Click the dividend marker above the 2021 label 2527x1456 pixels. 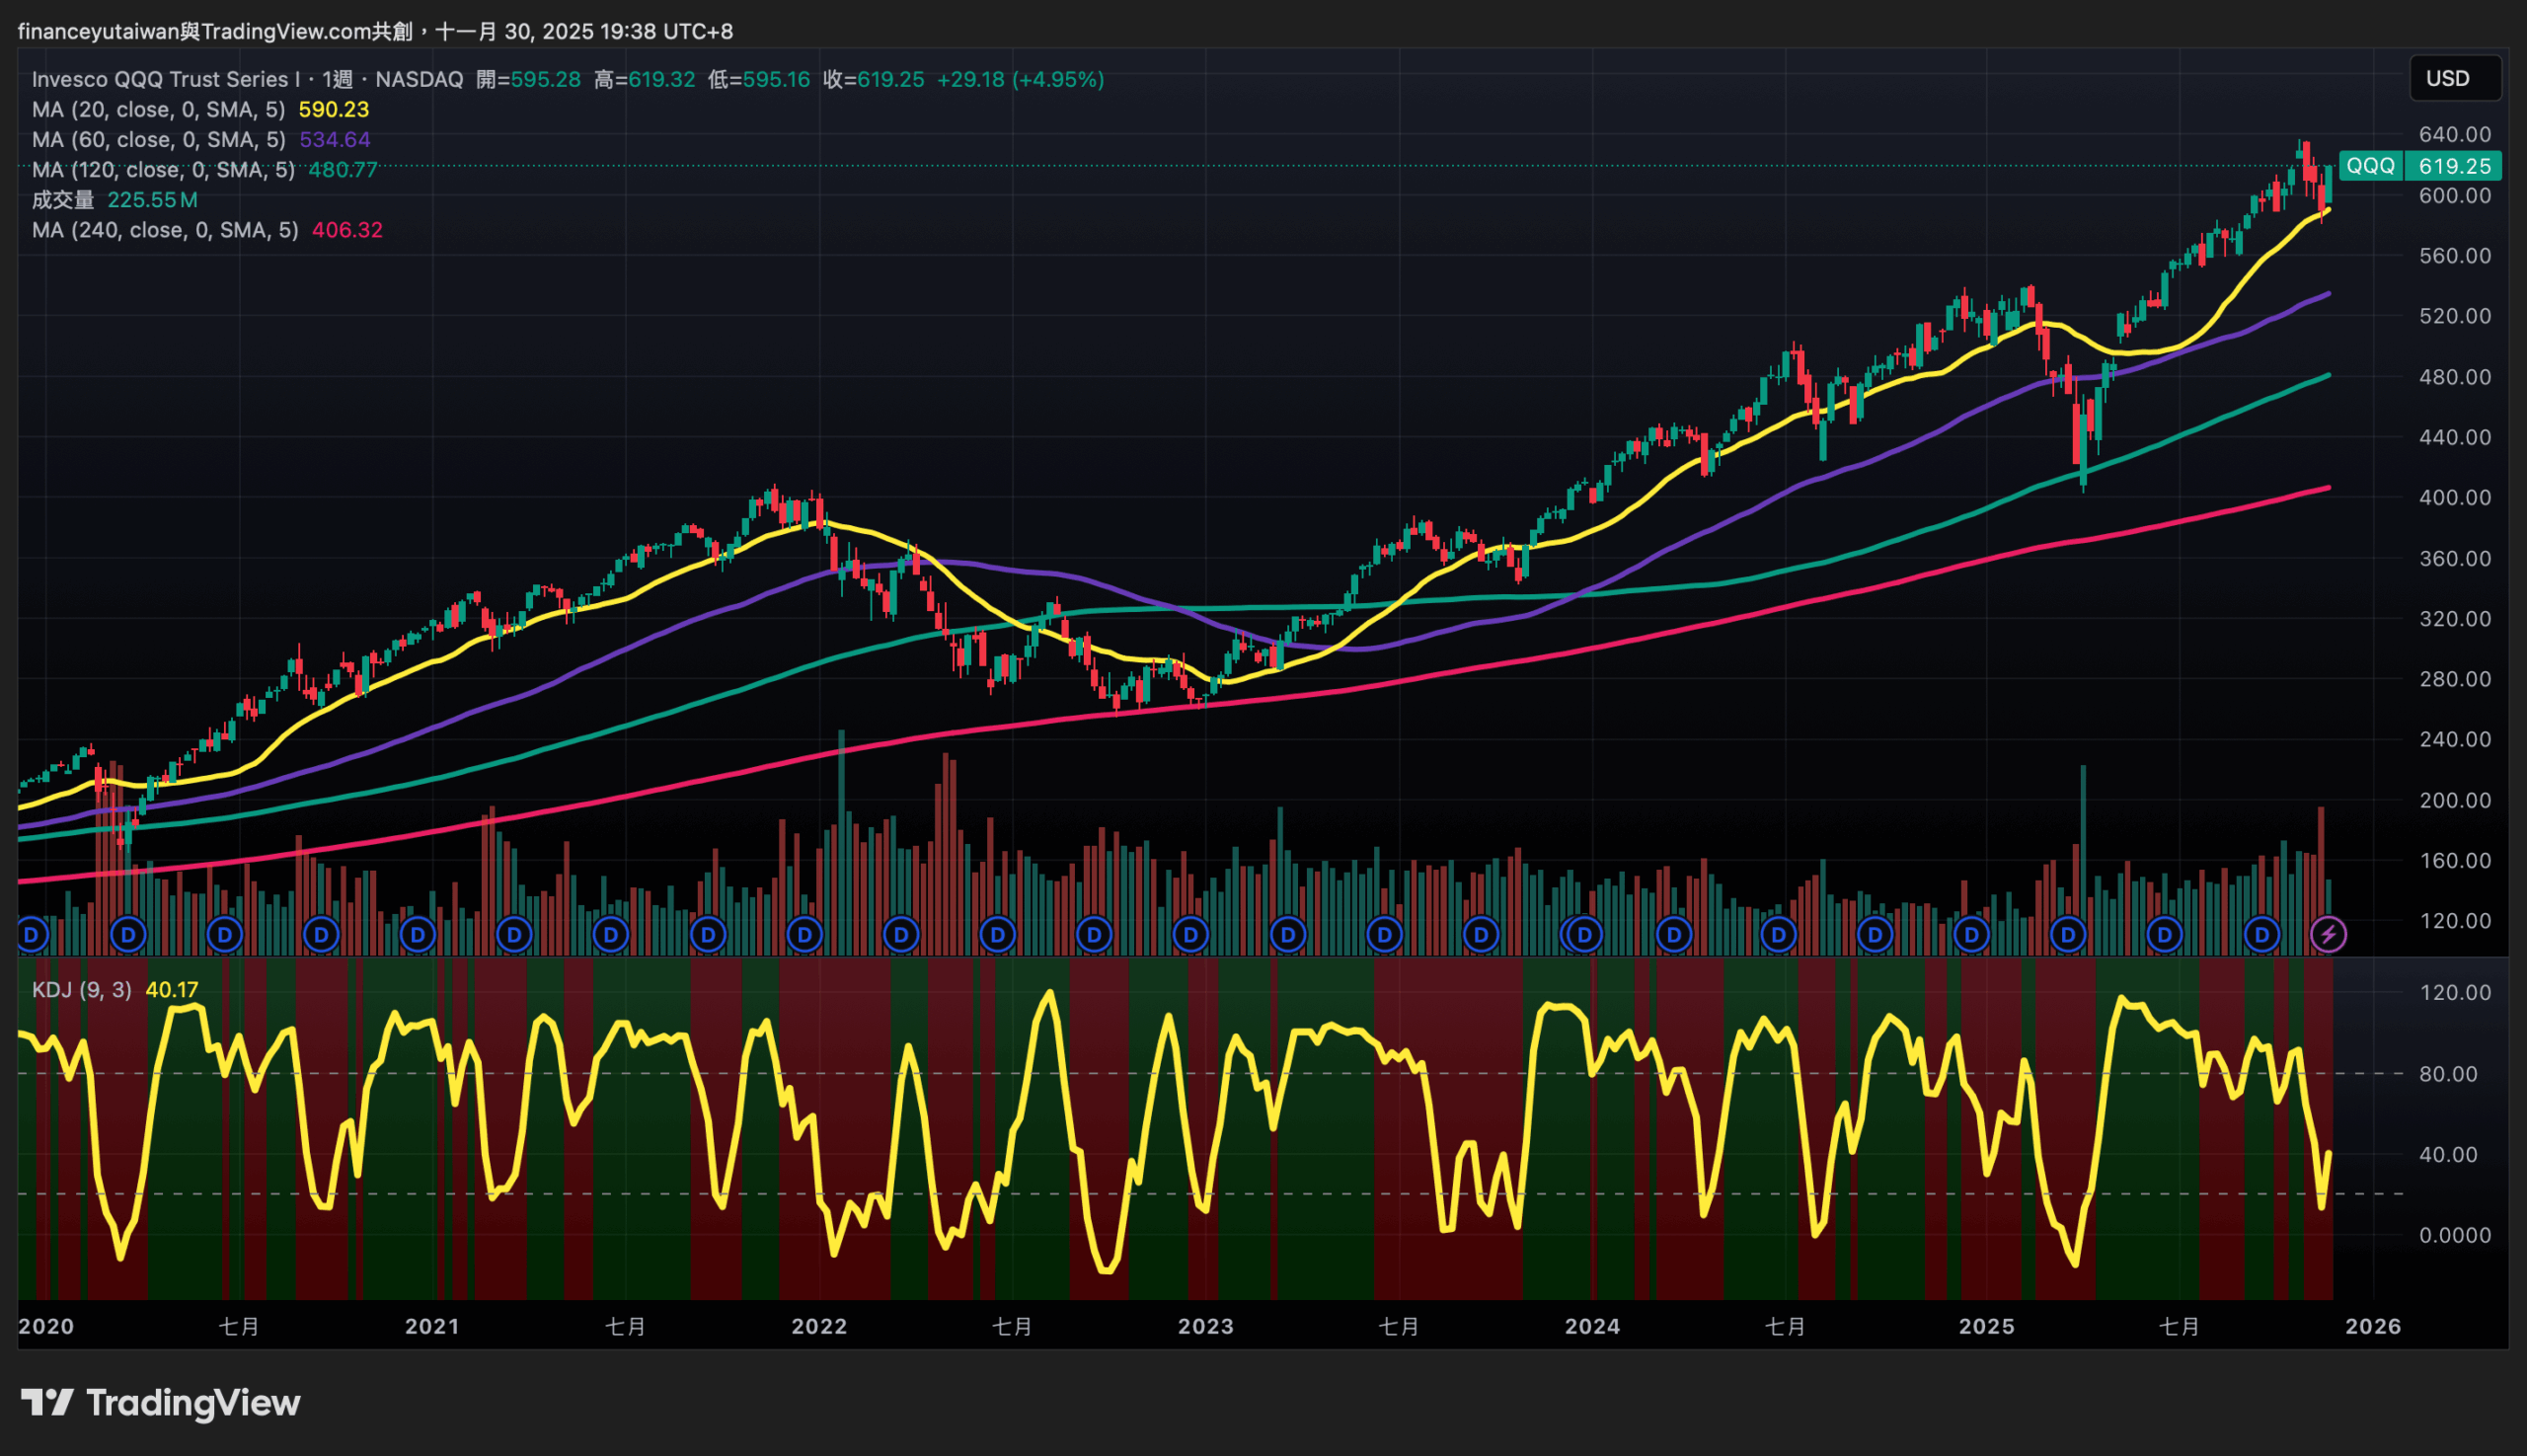pos(417,935)
